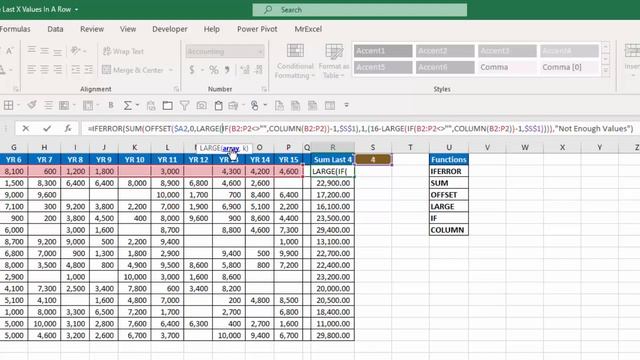Click the Bold B icon in Quick Access
The height and width of the screenshot is (360, 640).
pyautogui.click(x=111, y=106)
